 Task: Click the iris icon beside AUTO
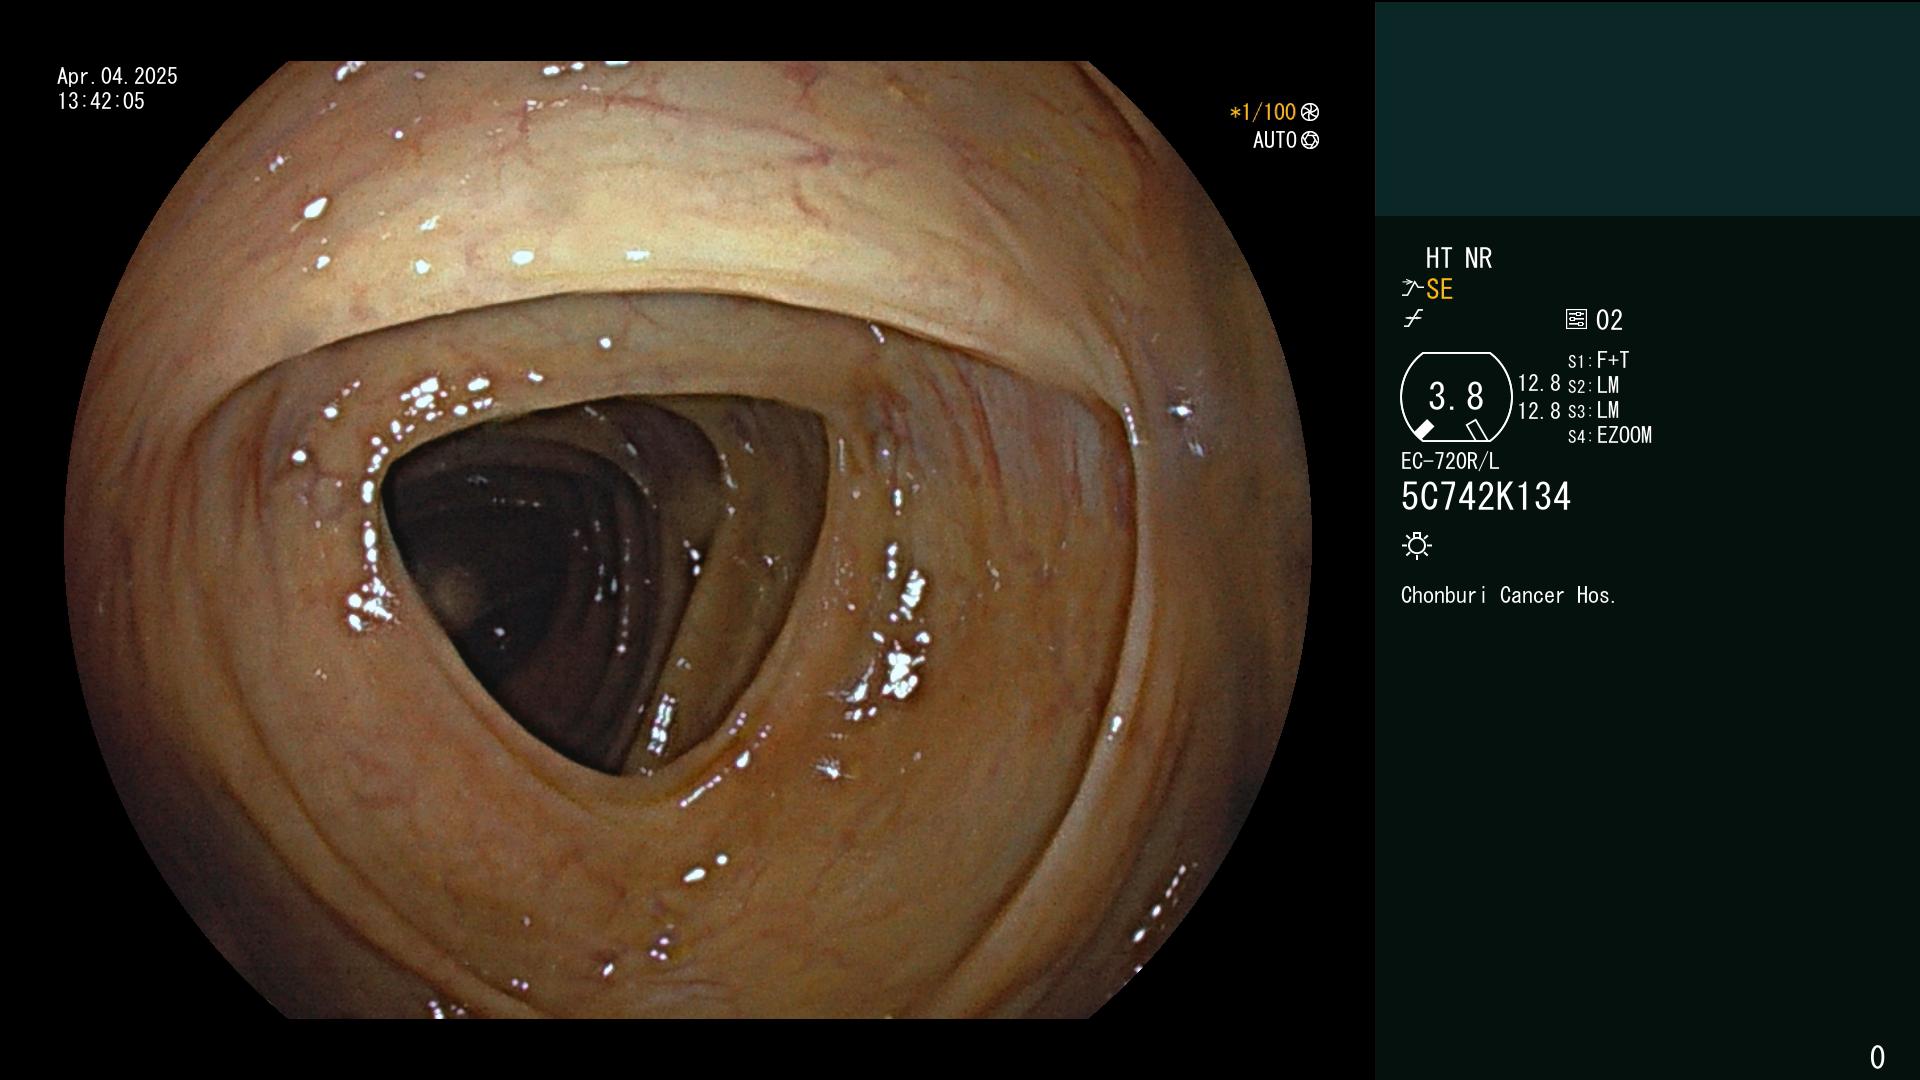[x=1310, y=140]
